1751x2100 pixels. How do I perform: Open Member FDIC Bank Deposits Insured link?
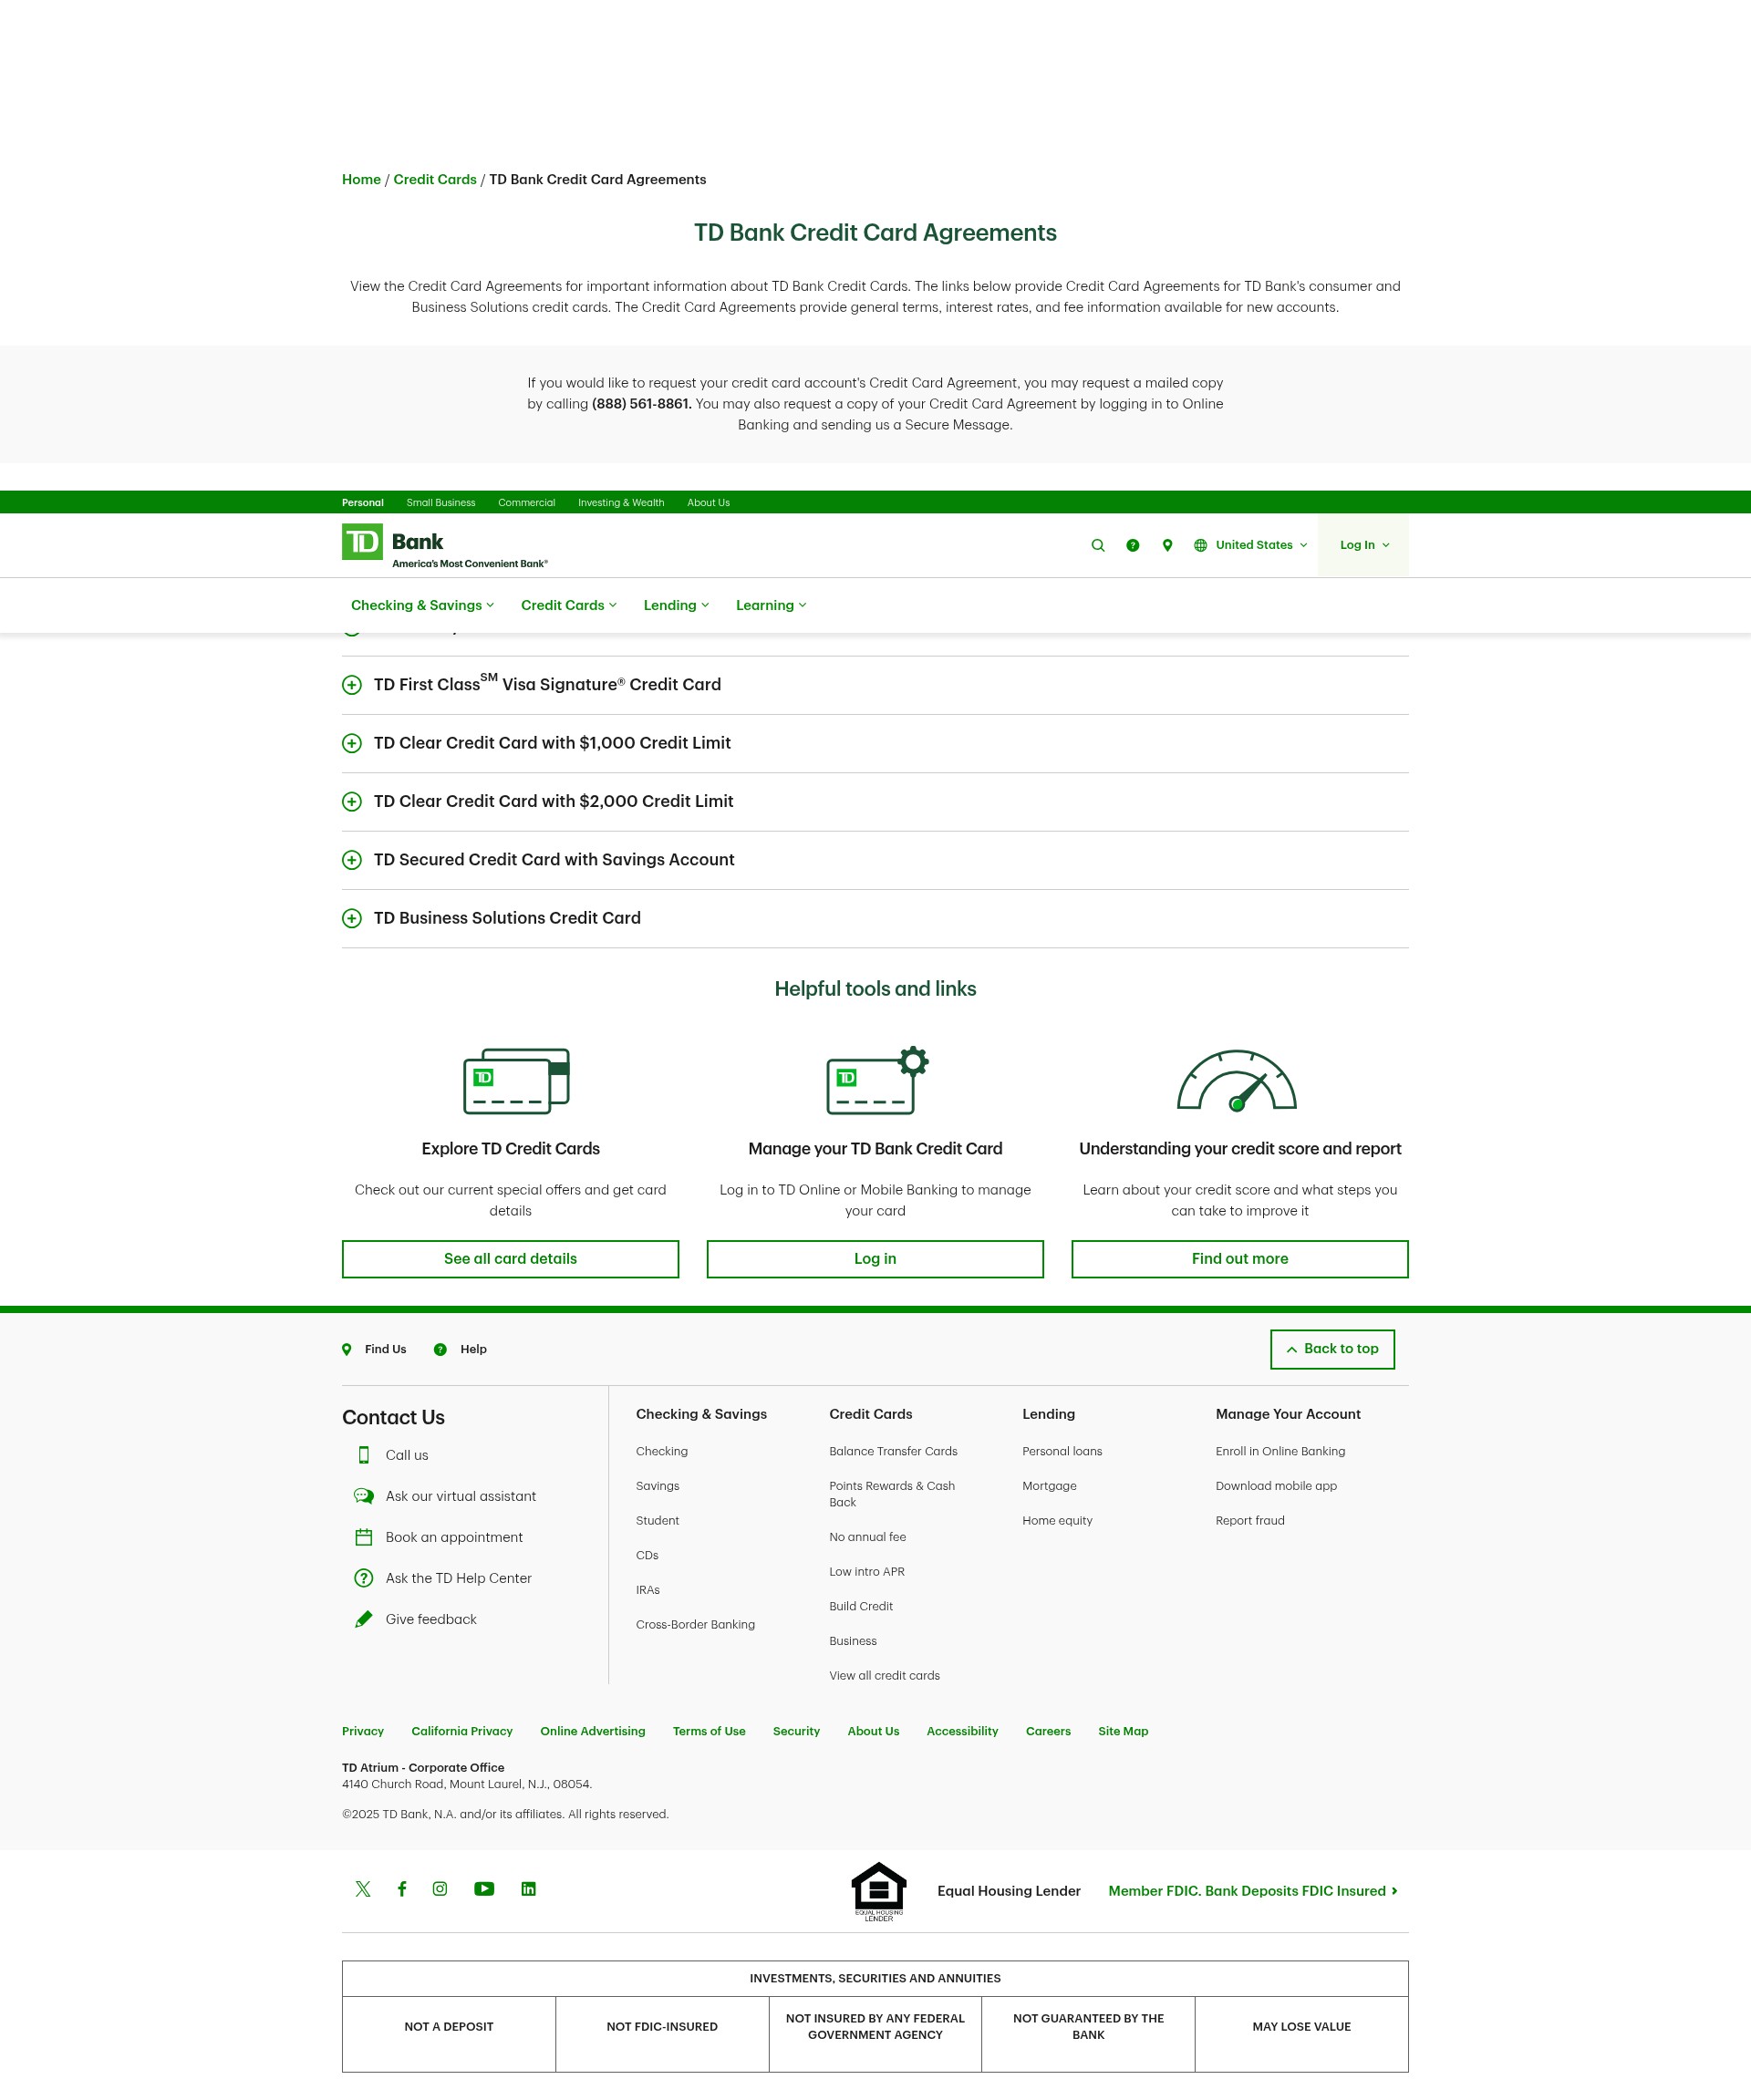[x=1253, y=1891]
